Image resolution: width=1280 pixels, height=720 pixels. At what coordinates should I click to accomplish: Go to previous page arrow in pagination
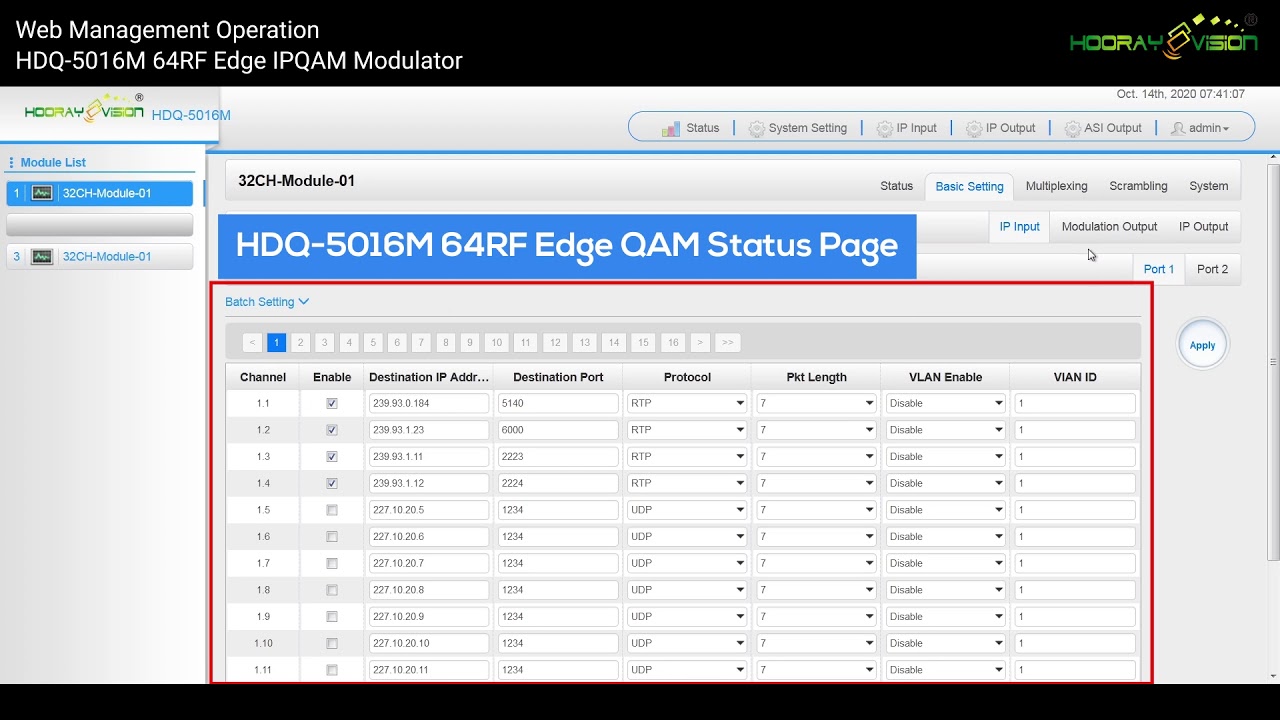(253, 342)
